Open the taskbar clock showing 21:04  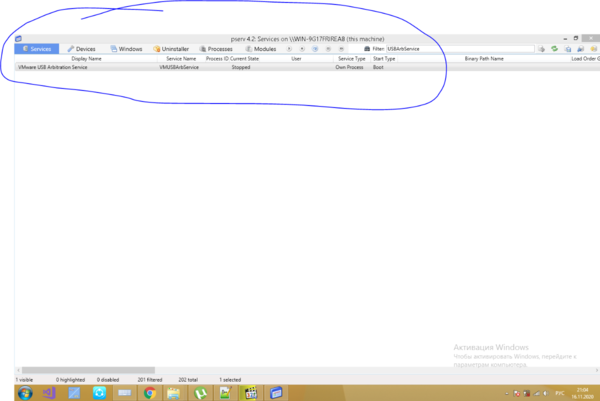pos(582,393)
